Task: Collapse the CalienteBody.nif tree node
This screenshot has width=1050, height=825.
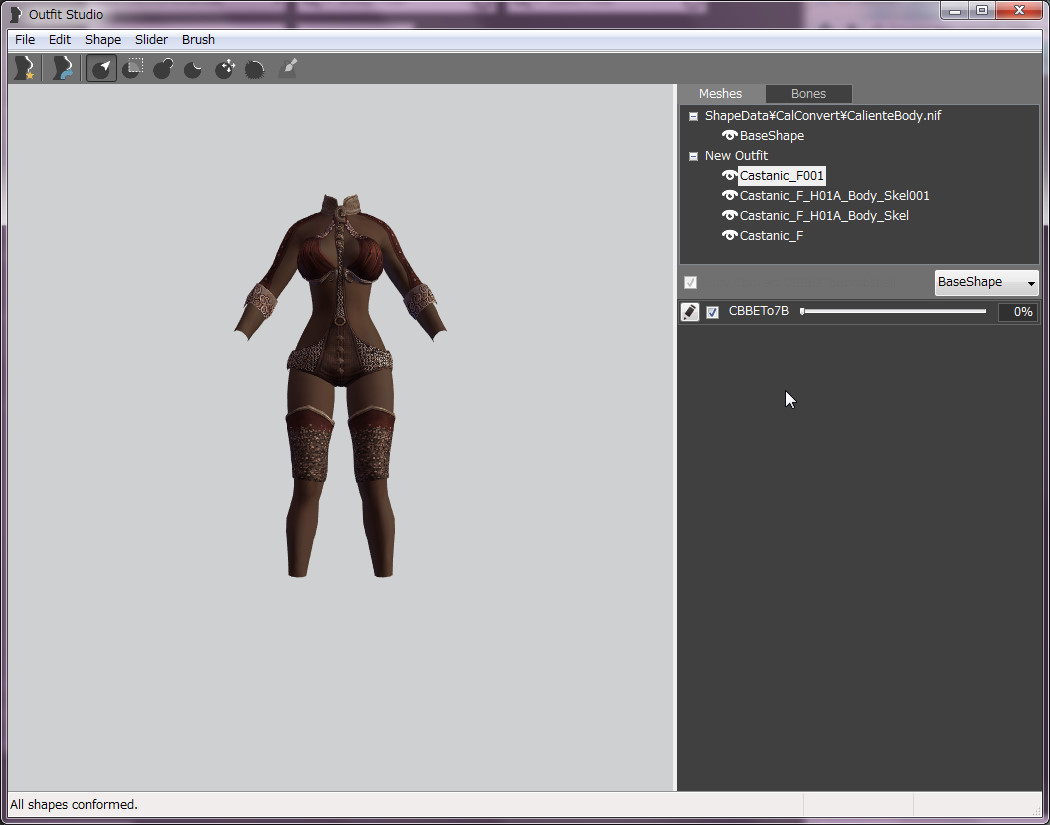Action: (x=693, y=116)
